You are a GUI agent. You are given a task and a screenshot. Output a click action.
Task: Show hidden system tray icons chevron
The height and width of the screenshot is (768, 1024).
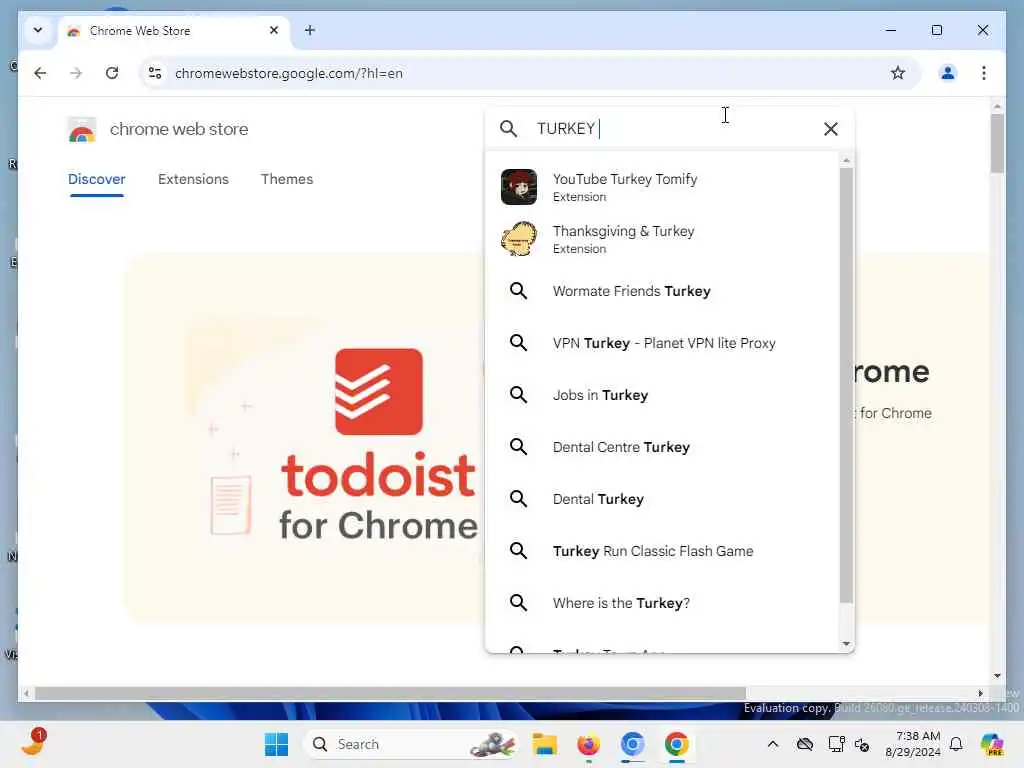773,744
